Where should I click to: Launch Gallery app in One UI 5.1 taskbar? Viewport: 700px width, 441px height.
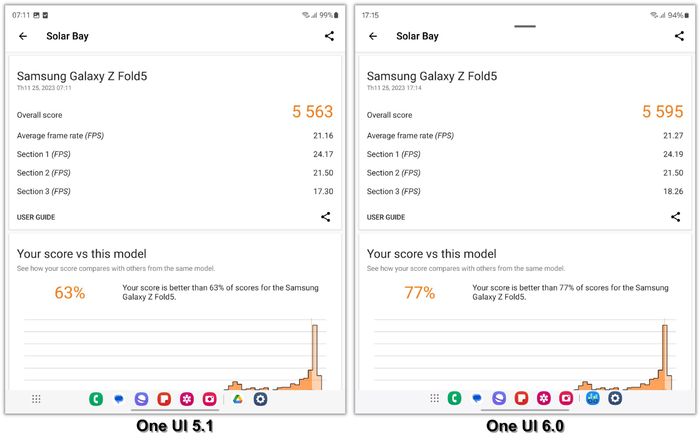click(187, 399)
